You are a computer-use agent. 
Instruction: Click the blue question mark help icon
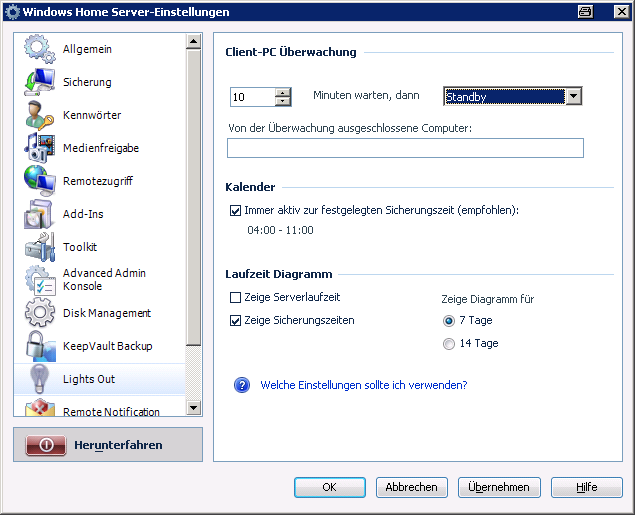(242, 385)
